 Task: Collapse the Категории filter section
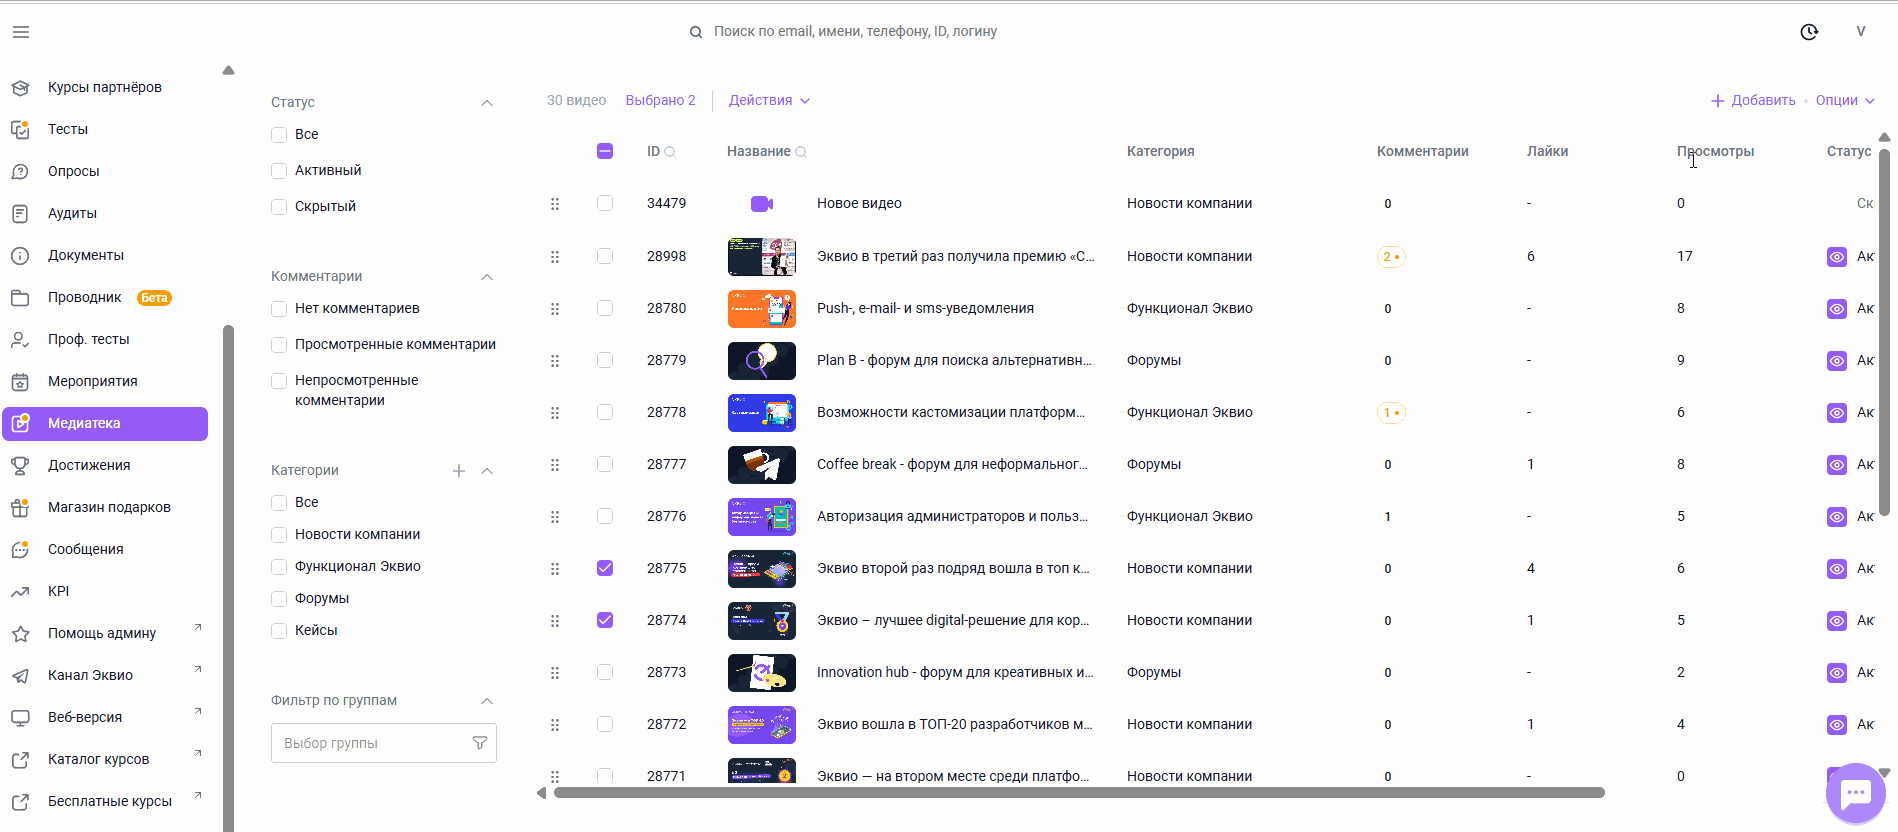pyautogui.click(x=487, y=471)
